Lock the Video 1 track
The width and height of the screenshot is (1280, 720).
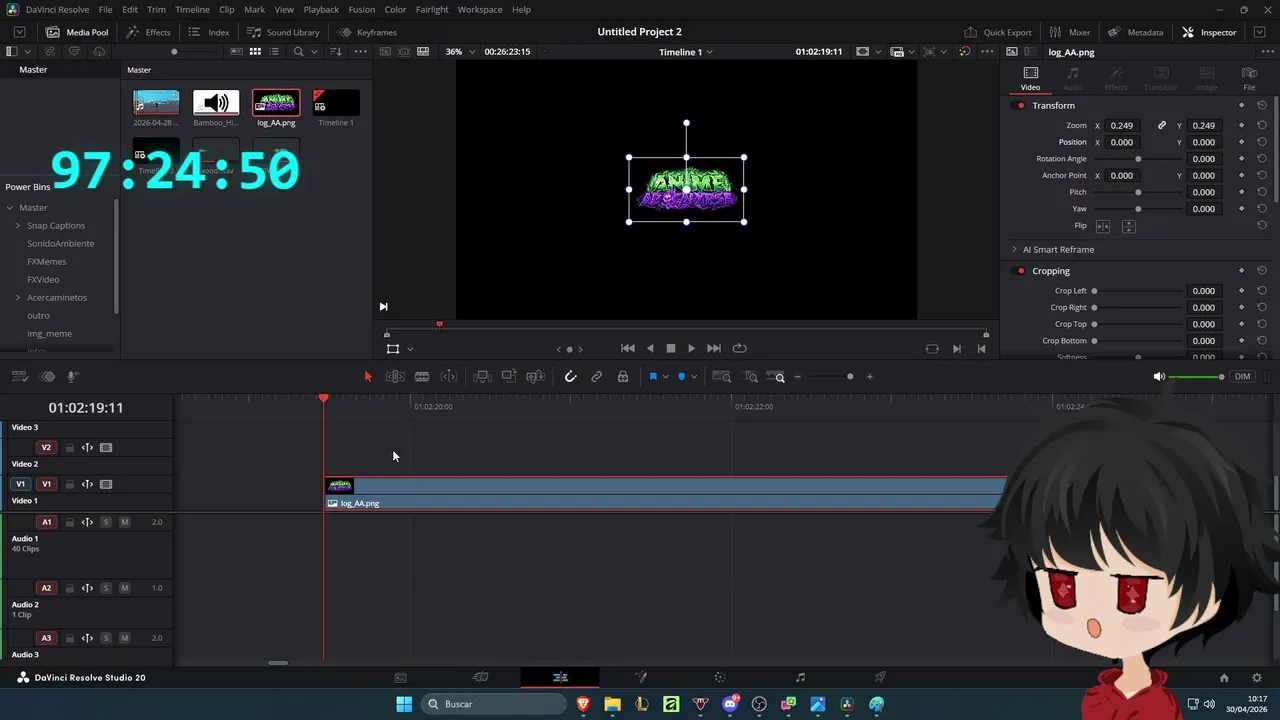click(69, 484)
